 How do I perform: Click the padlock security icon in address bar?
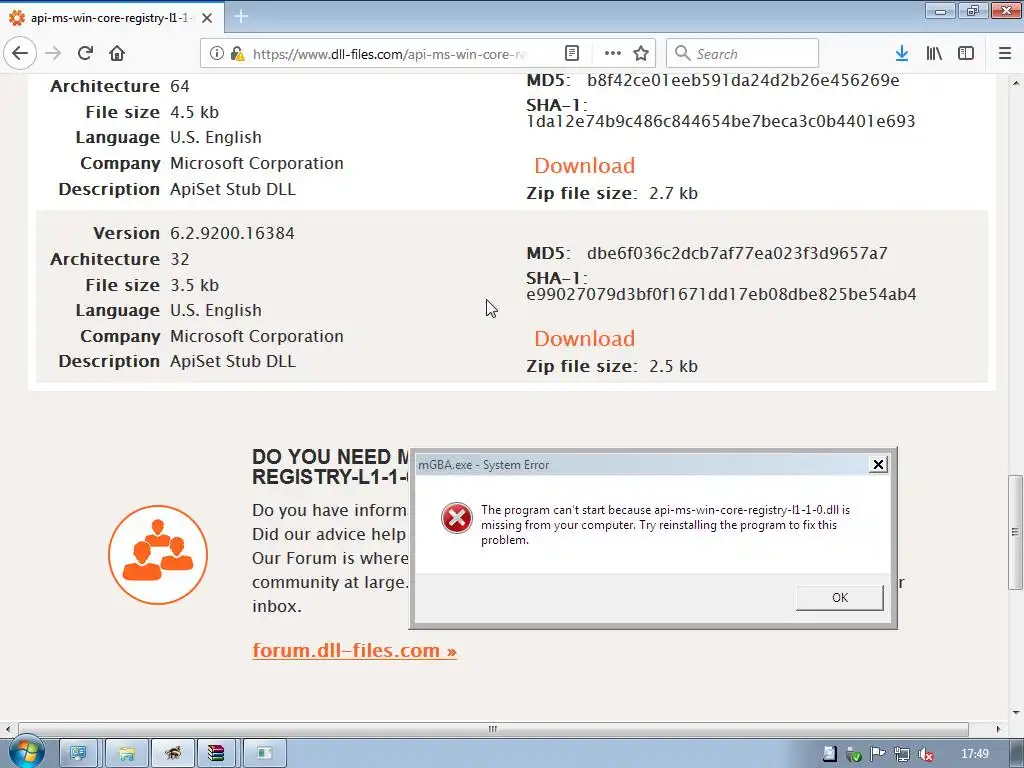click(237, 54)
